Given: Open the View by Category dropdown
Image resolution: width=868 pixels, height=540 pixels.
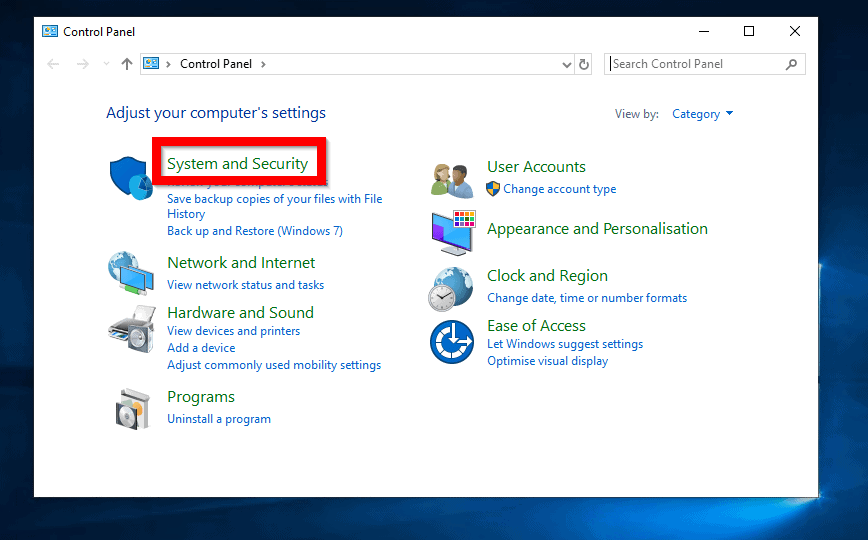Looking at the screenshot, I should (702, 114).
